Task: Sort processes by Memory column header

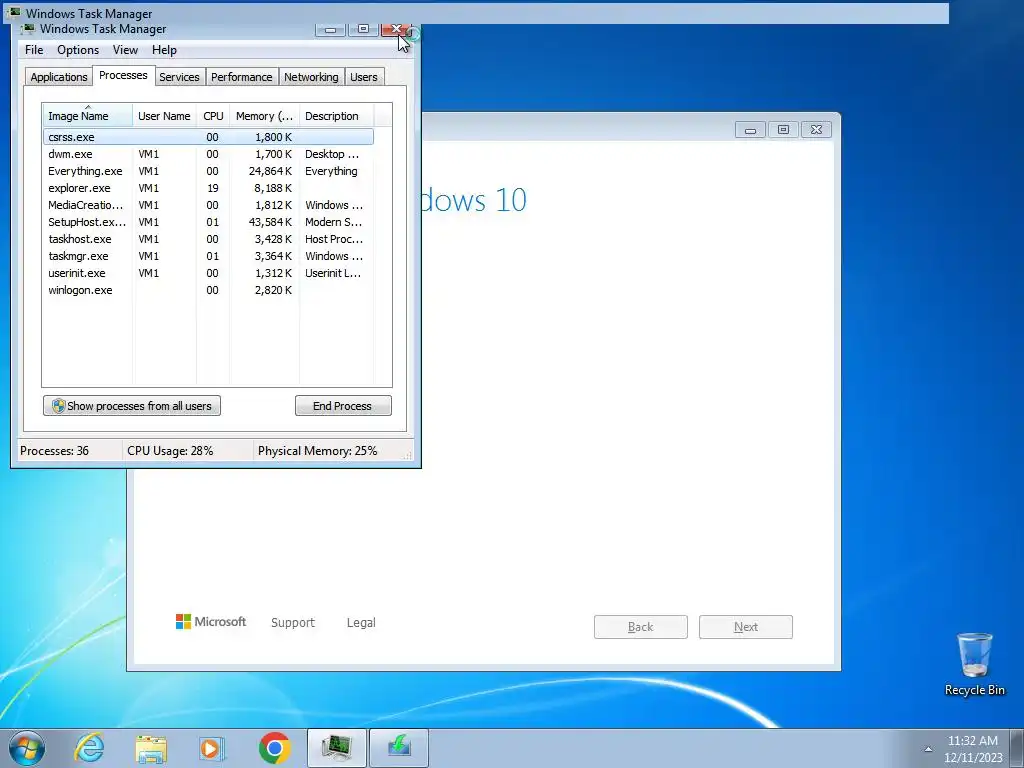Action: click(x=264, y=116)
